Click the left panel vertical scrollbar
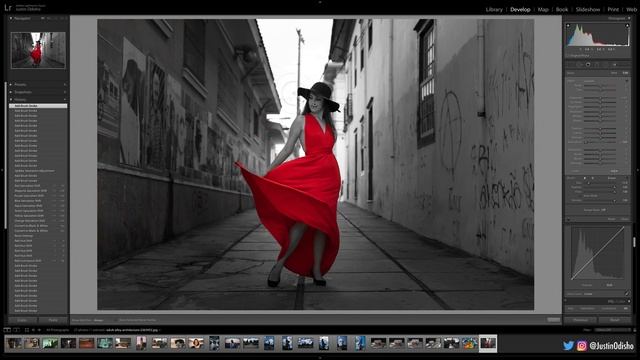 (x=6, y=155)
